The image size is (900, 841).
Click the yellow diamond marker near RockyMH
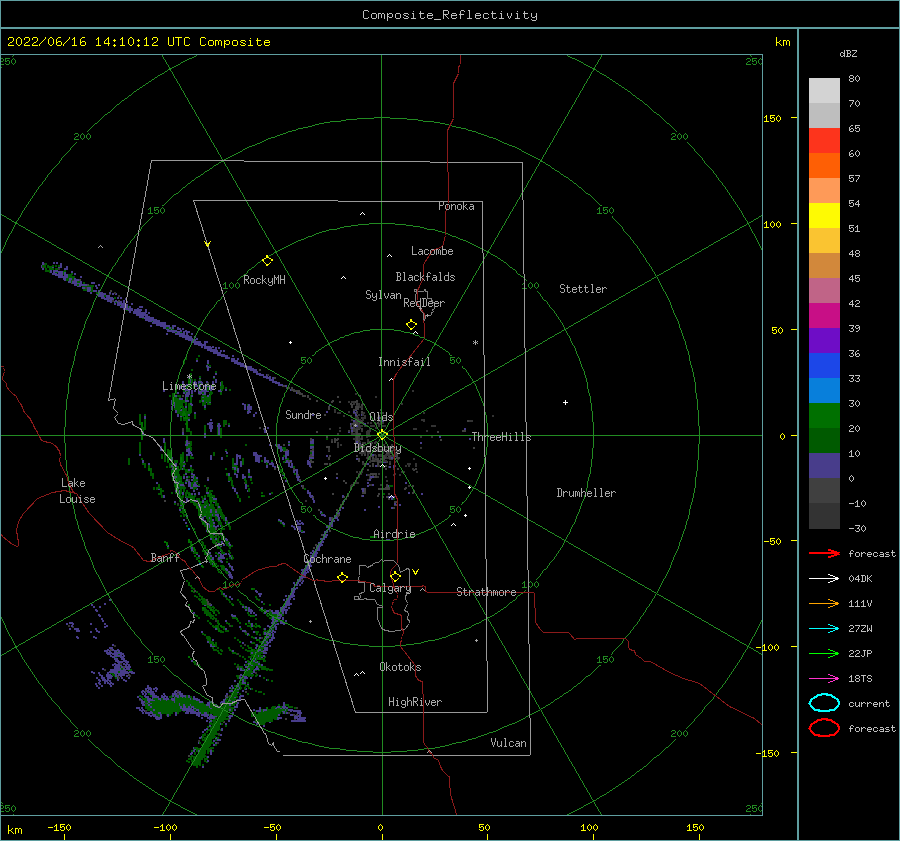coord(267,261)
